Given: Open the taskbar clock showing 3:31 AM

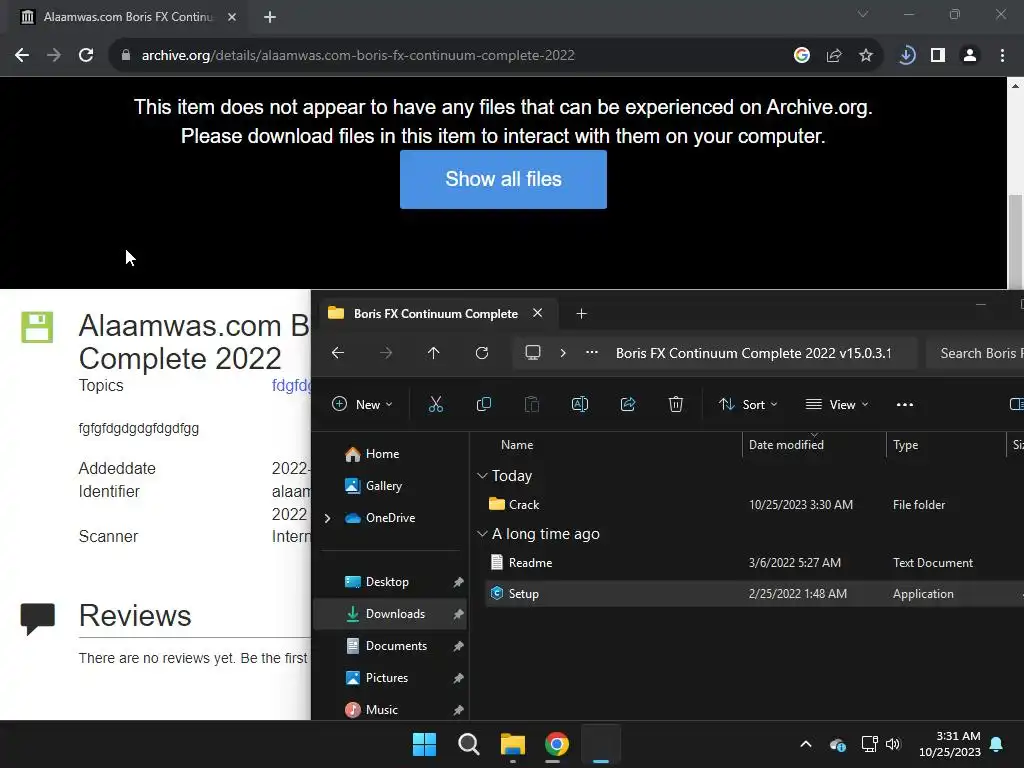Looking at the screenshot, I should coord(950,744).
